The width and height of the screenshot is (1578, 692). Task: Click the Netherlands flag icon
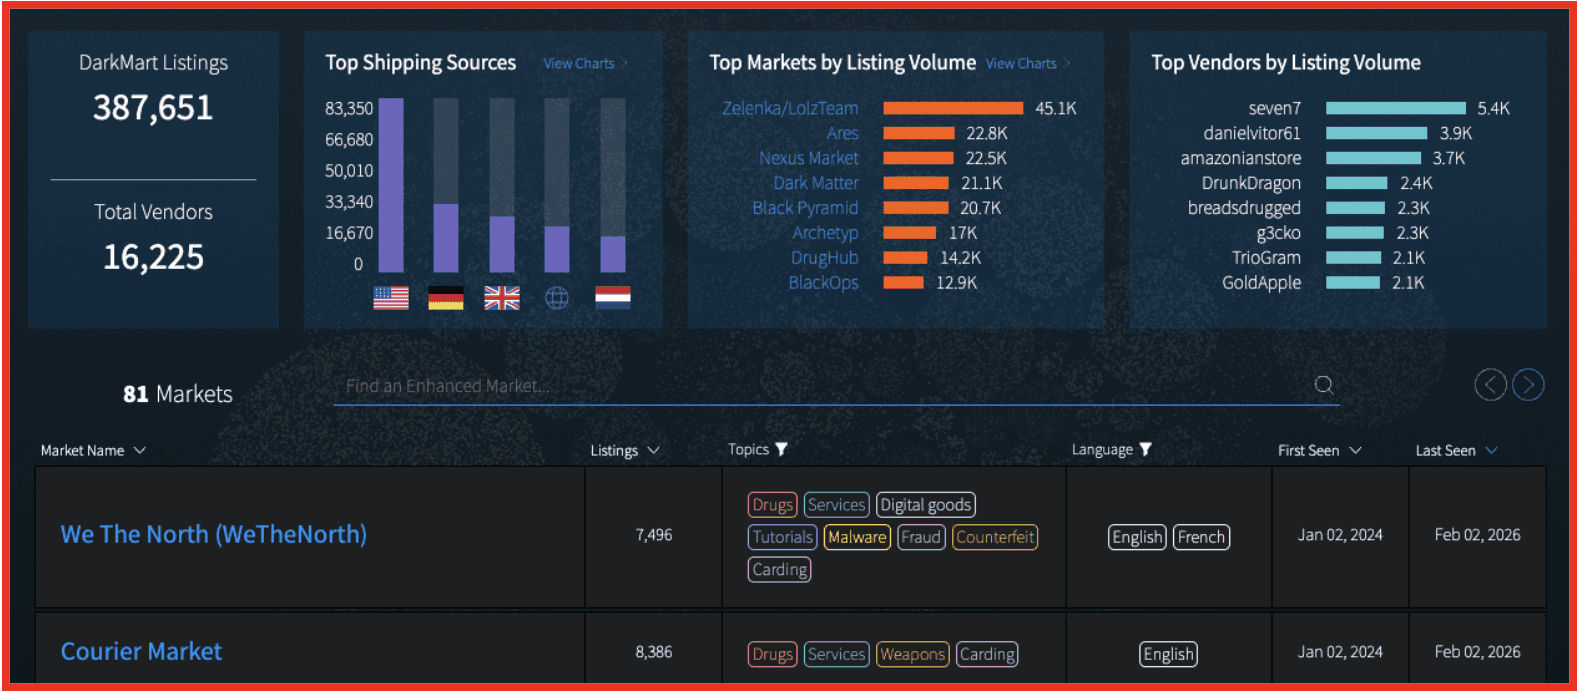612,298
